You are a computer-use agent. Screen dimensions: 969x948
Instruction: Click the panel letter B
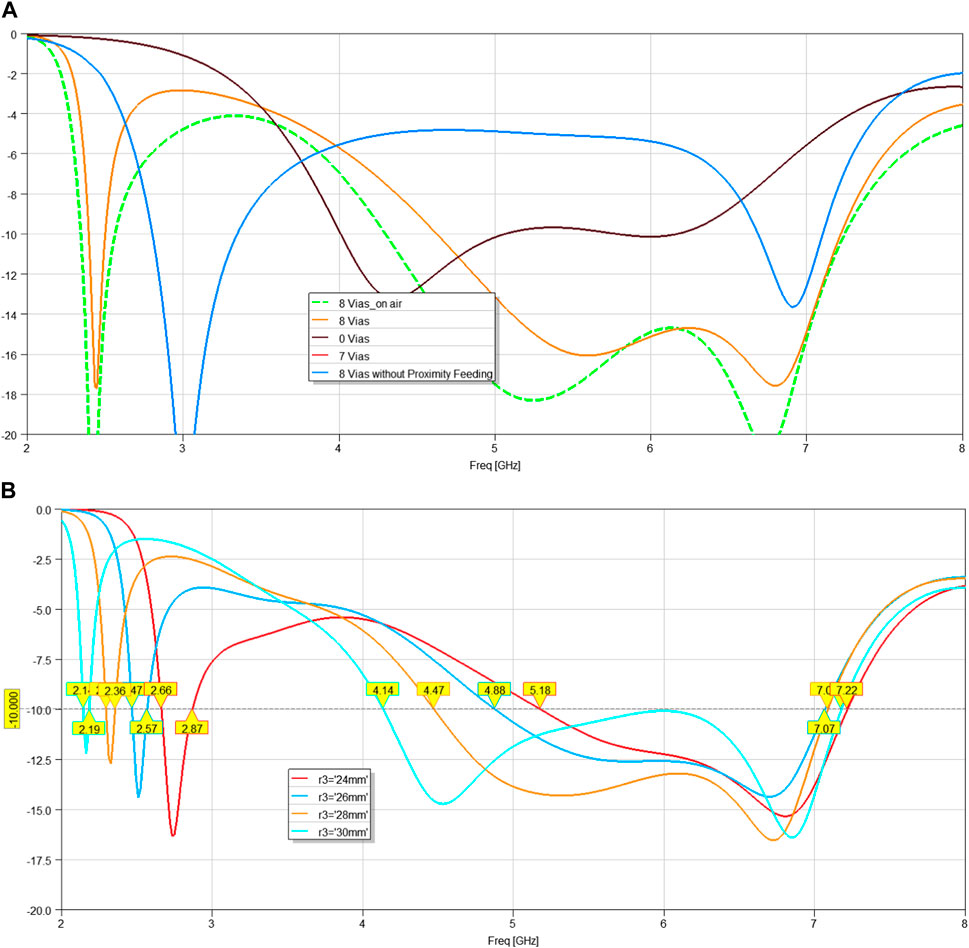click(9, 490)
